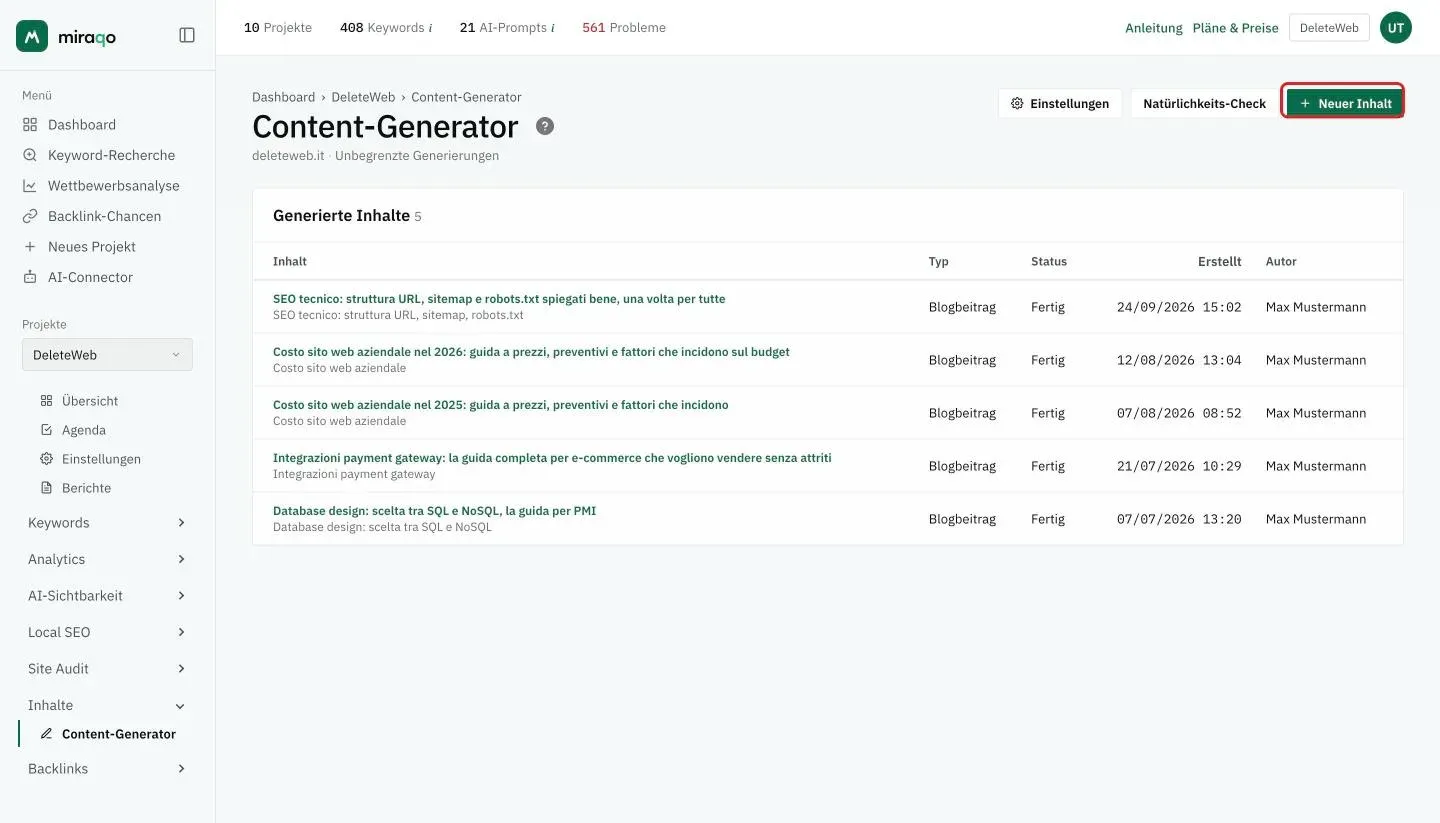The height and width of the screenshot is (823, 1440).
Task: Expand the Local SEO sidebar section
Action: pyautogui.click(x=107, y=632)
